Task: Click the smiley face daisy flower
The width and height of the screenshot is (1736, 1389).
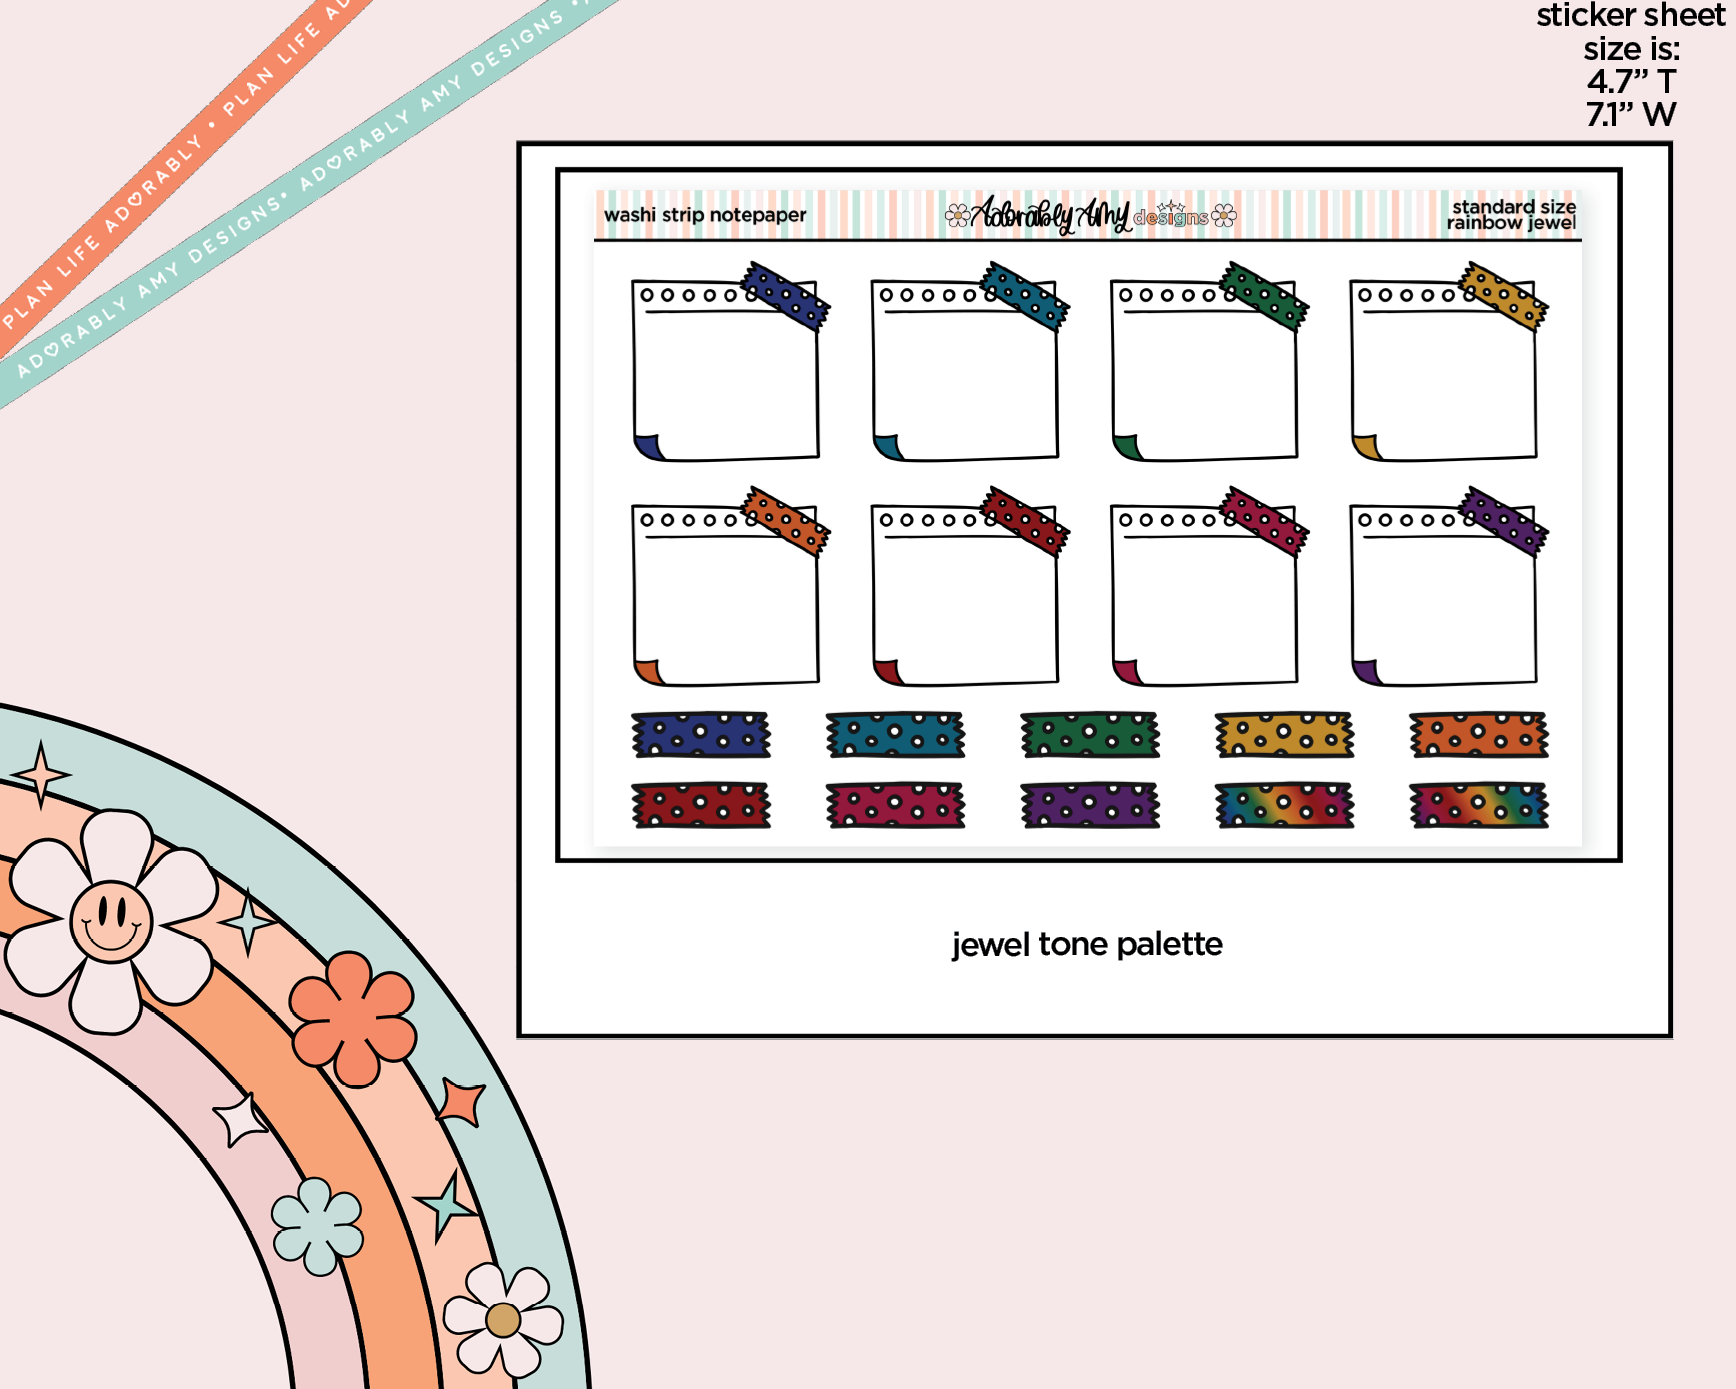Action: pyautogui.click(x=111, y=921)
